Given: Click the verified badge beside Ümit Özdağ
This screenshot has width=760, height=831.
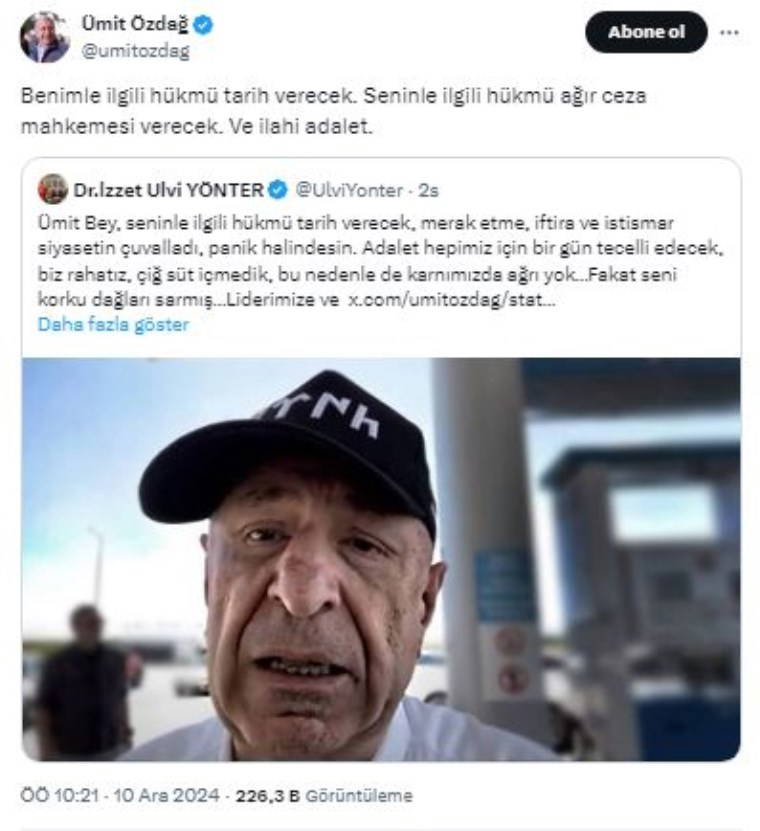Looking at the screenshot, I should tap(203, 26).
